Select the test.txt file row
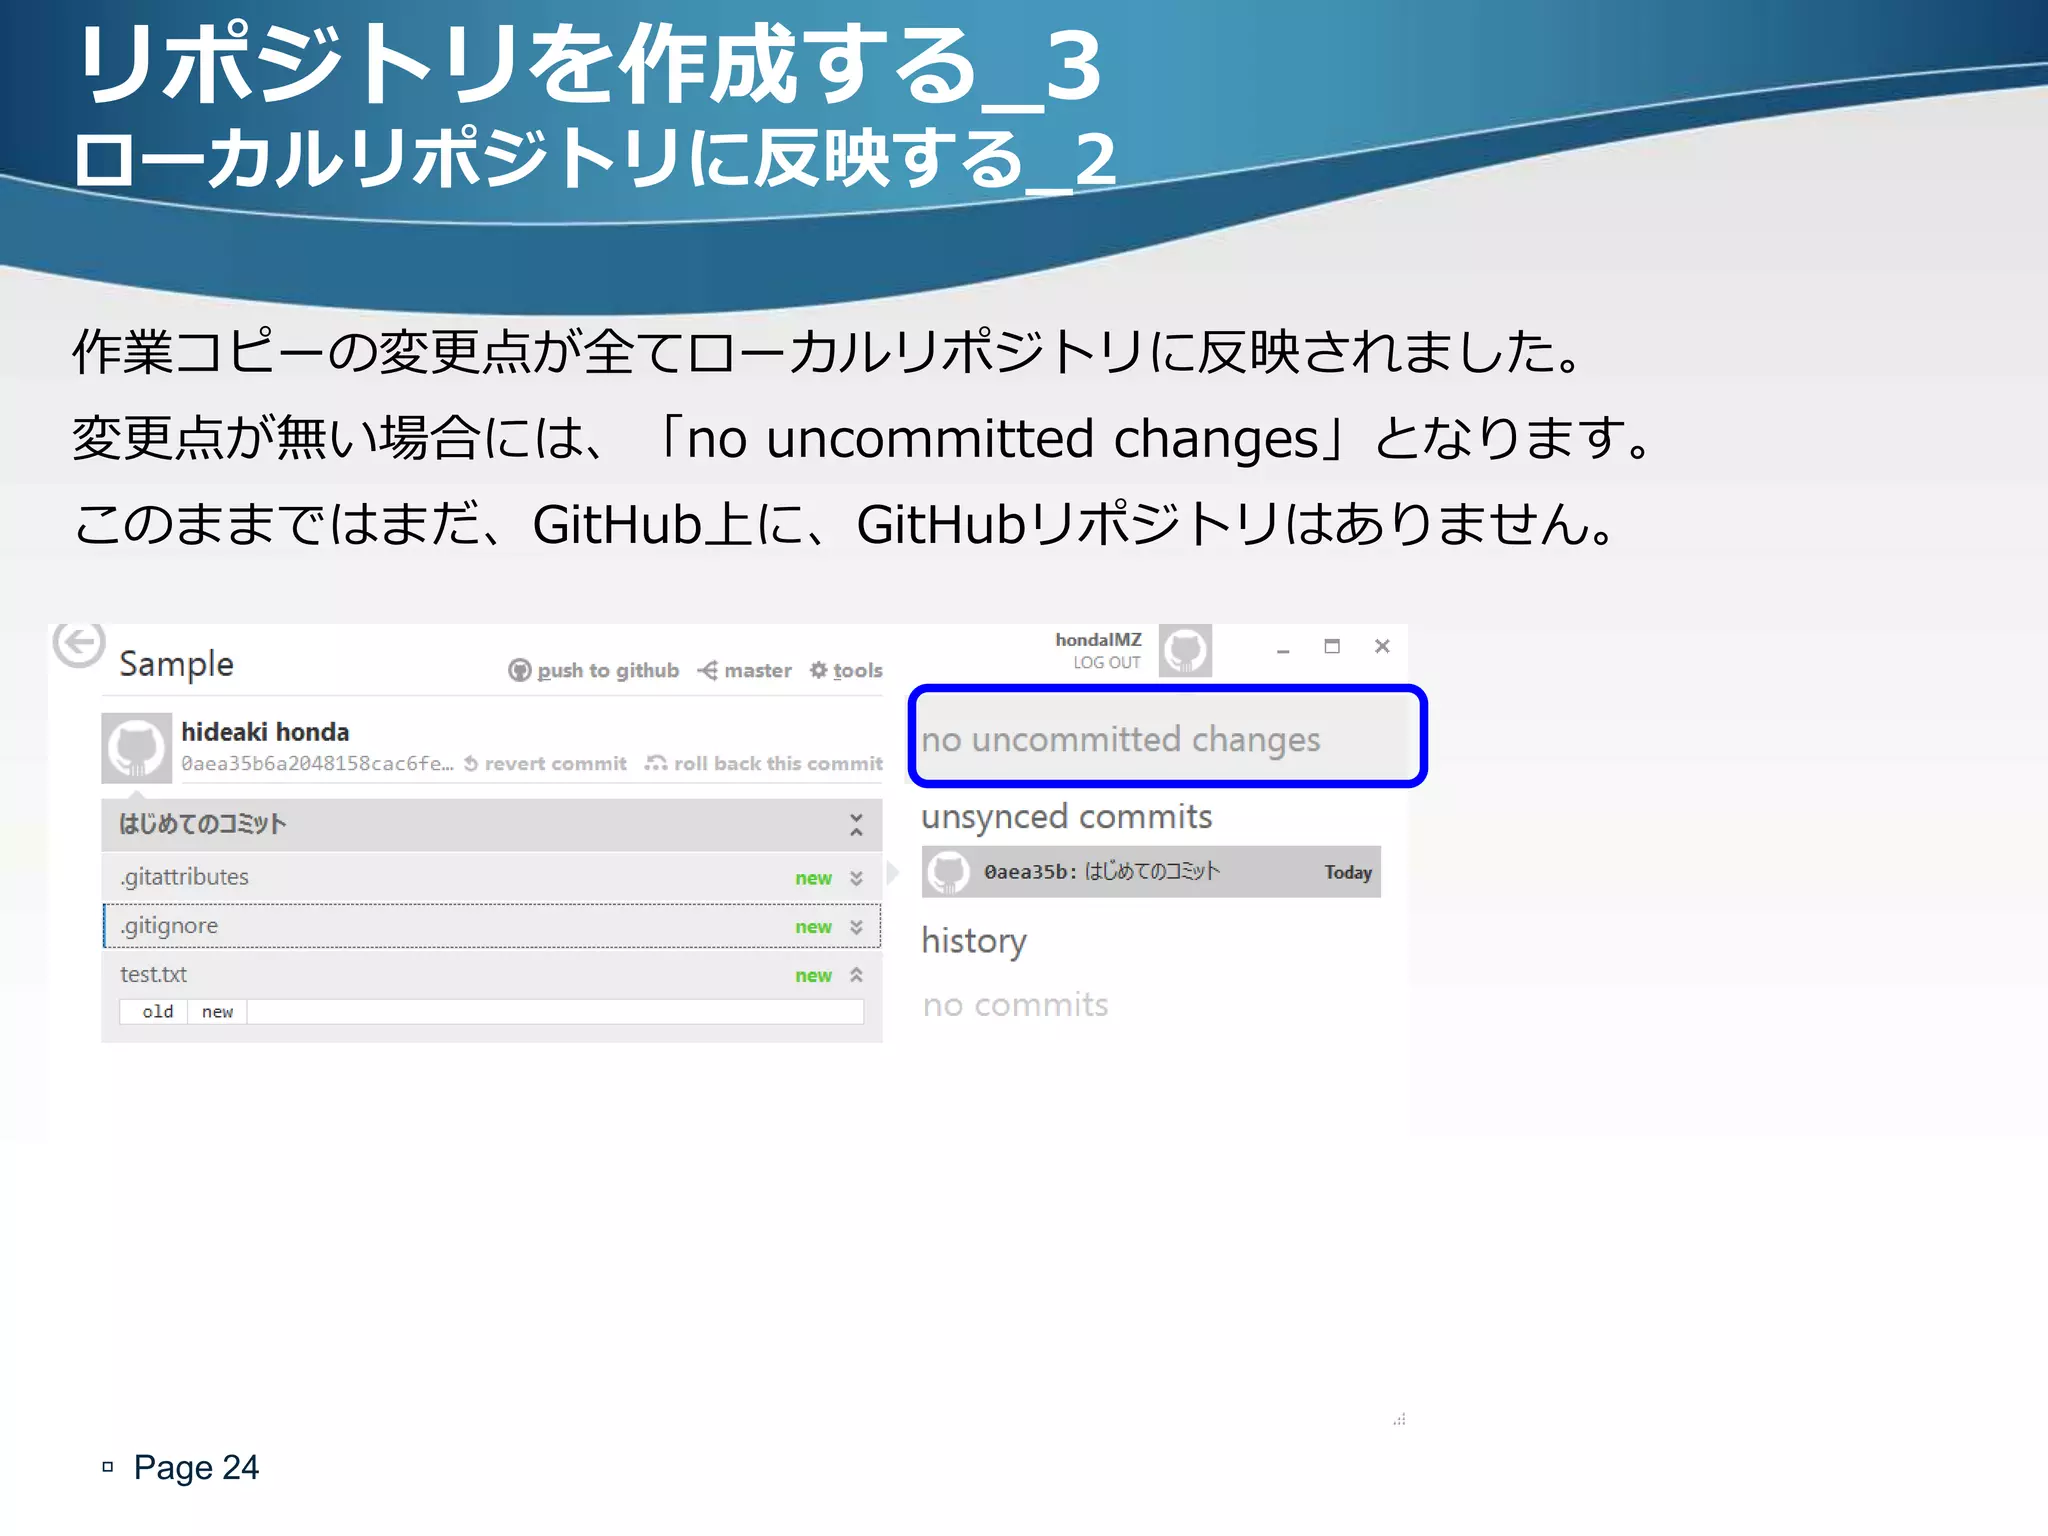The image size is (2048, 1536). [492, 974]
